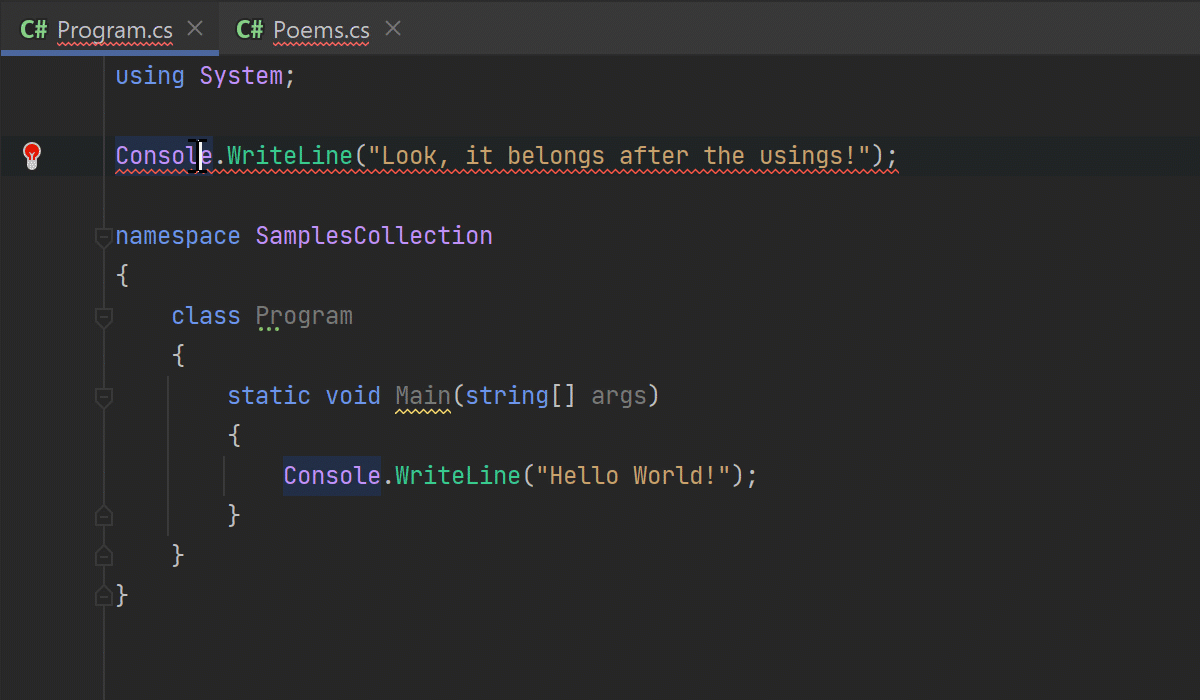Click fold end marker at class closing brace
The width and height of the screenshot is (1200, 700).
pyautogui.click(x=103, y=555)
